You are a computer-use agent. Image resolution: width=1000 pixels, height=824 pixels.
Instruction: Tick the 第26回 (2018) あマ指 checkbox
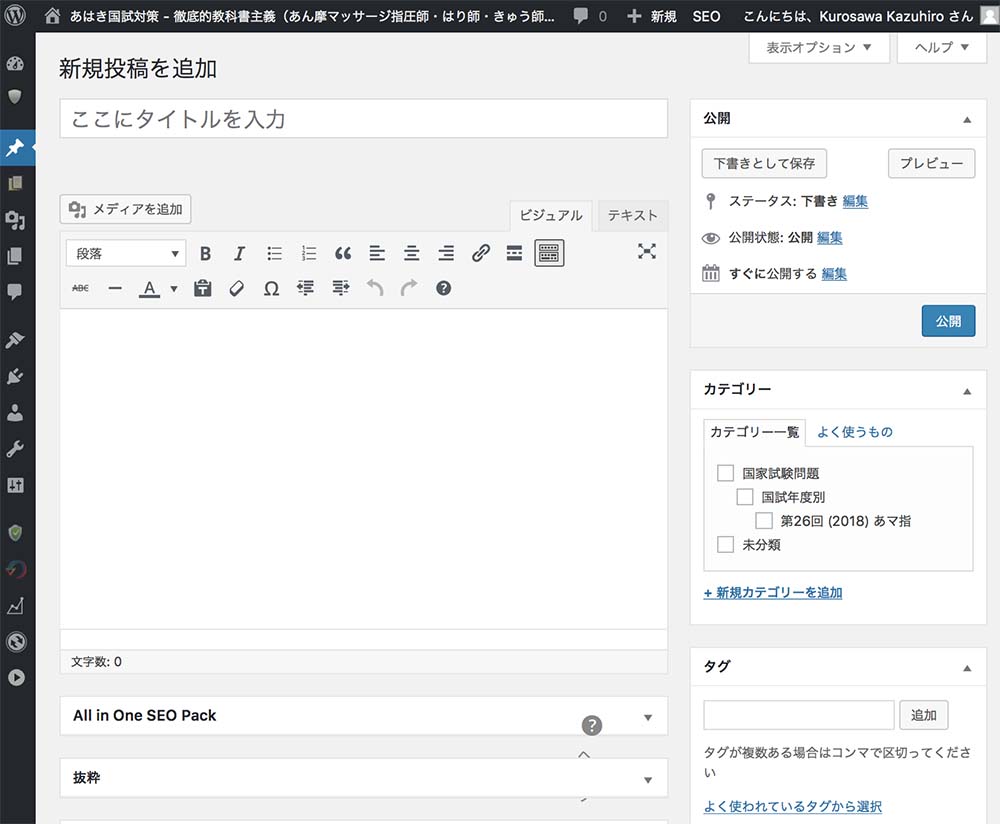[x=764, y=521]
